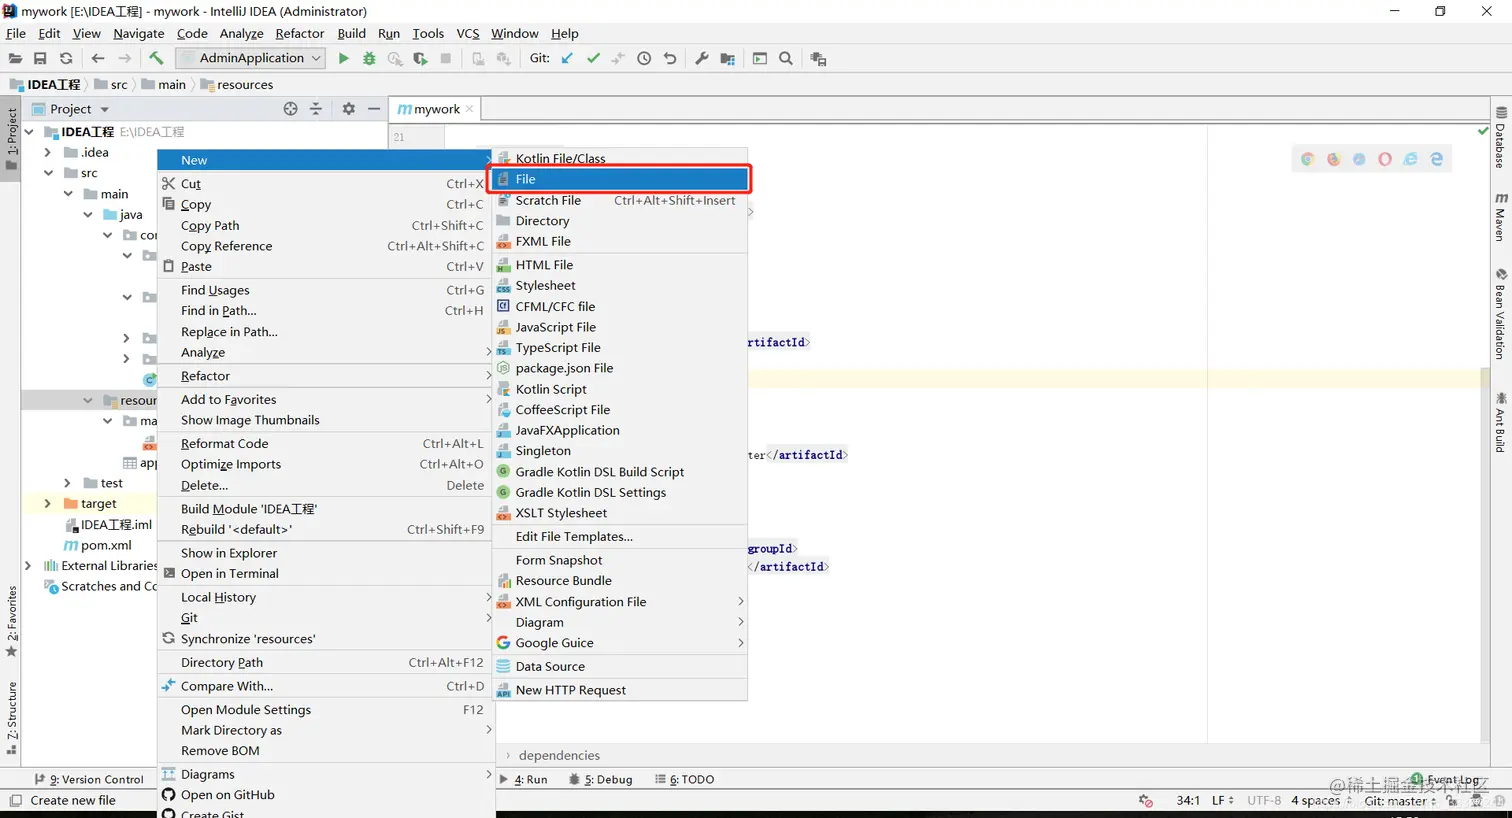Click the locate target icon in Project panel
The image size is (1512, 818).
coord(290,109)
